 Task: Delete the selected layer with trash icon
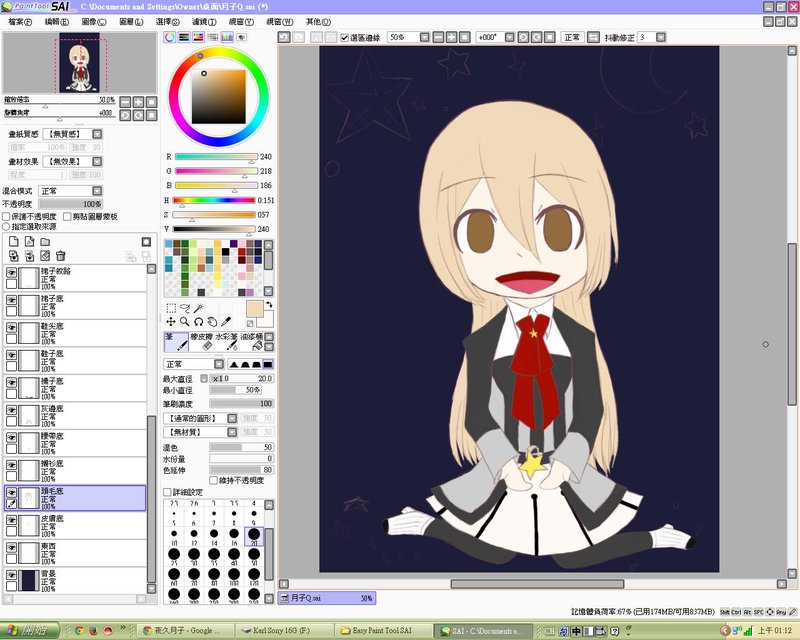[x=60, y=256]
